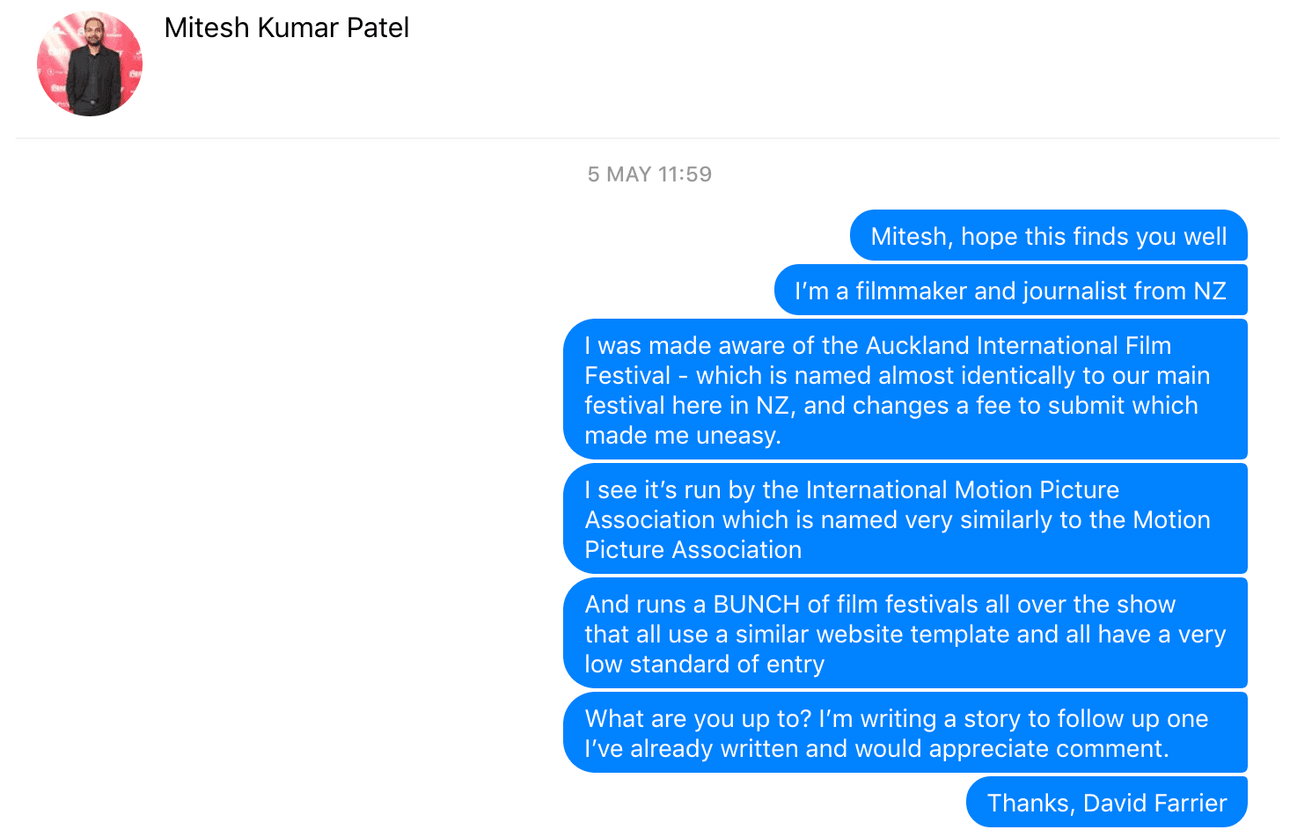
Task: Click the words "made me uneasy."
Action: pyautogui.click(x=683, y=436)
